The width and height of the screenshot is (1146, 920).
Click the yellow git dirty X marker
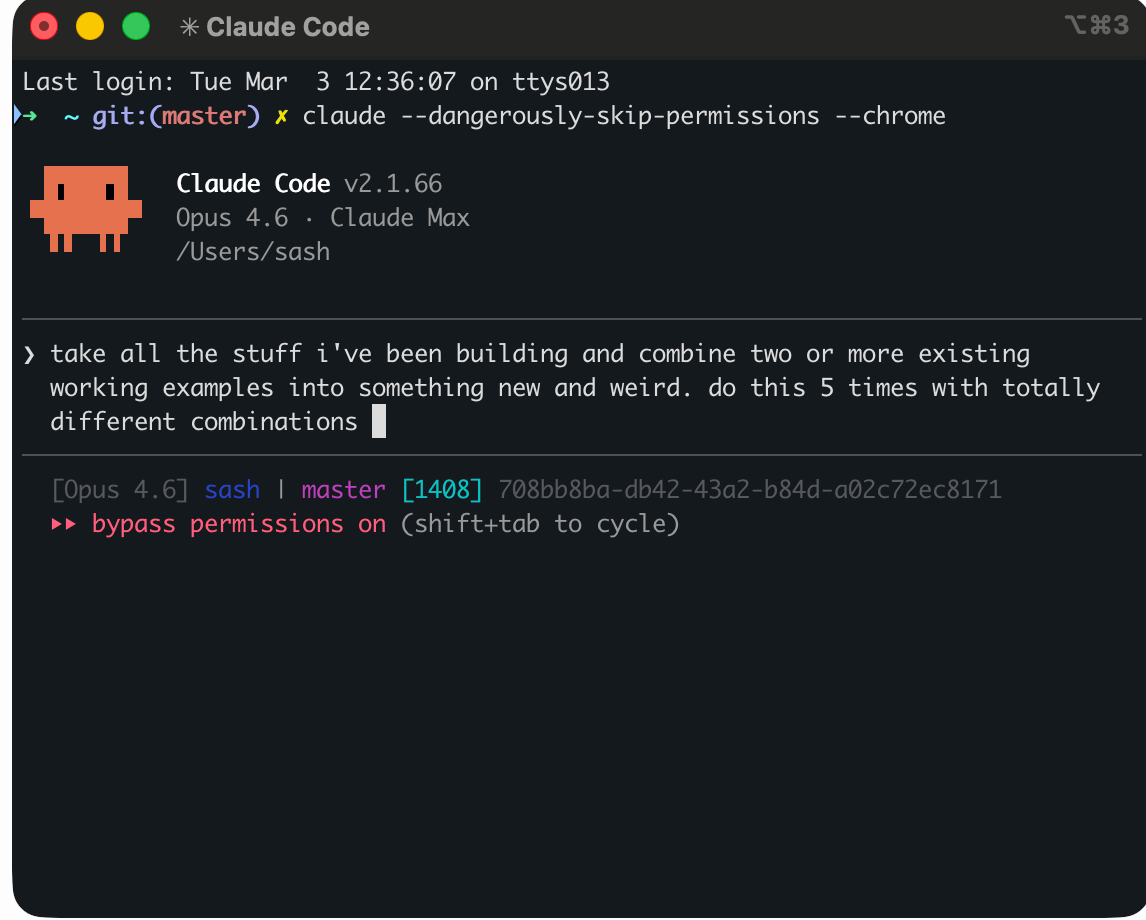[282, 116]
